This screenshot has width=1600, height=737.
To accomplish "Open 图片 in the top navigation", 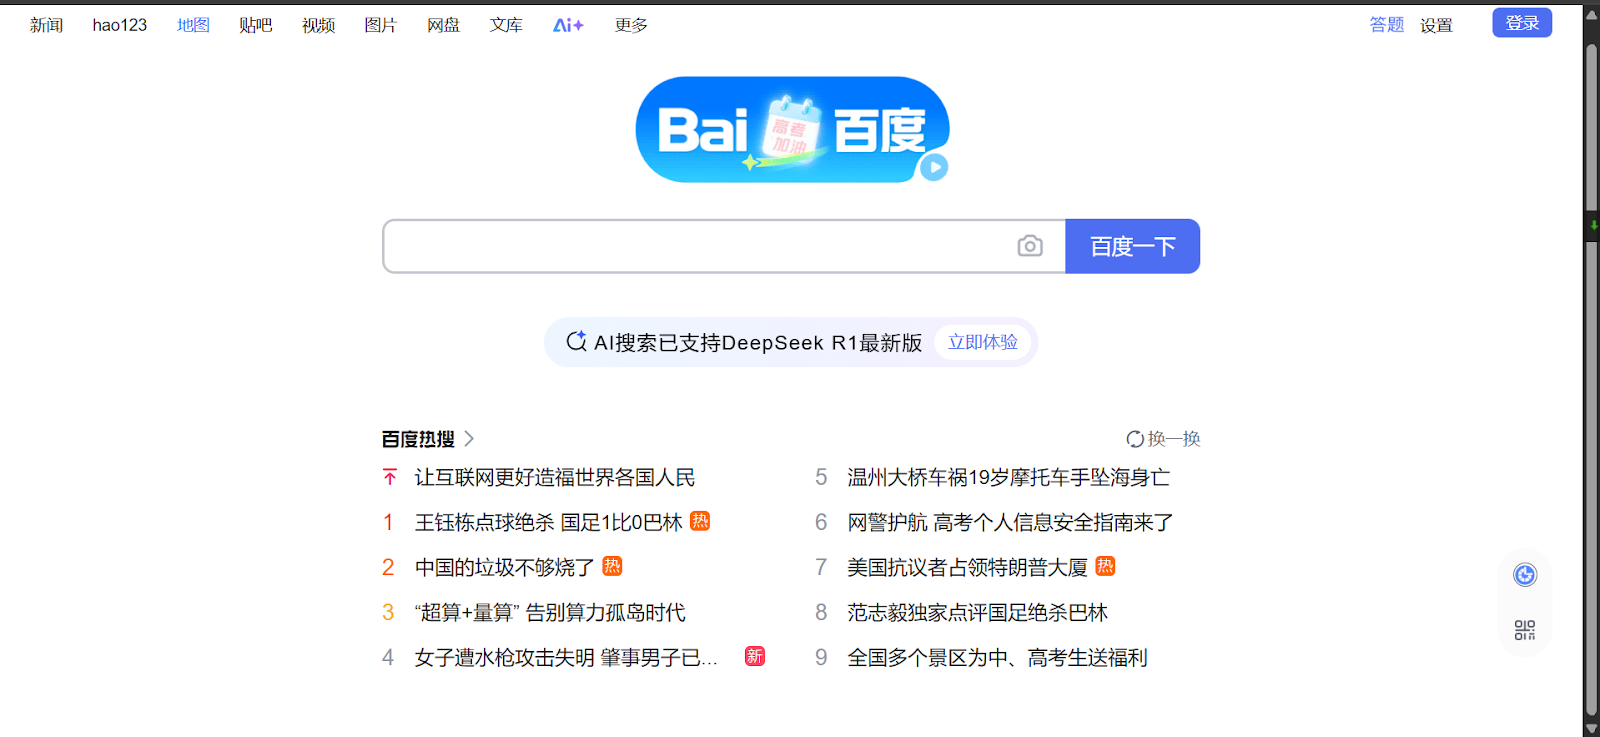I will (380, 25).
